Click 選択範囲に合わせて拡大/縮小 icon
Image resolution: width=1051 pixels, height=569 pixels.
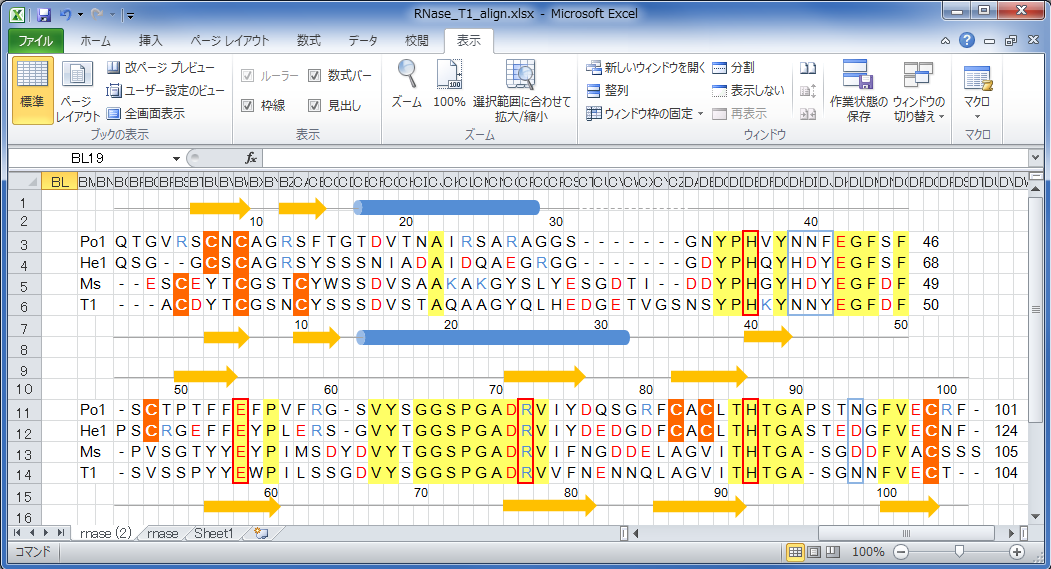[x=521, y=88]
